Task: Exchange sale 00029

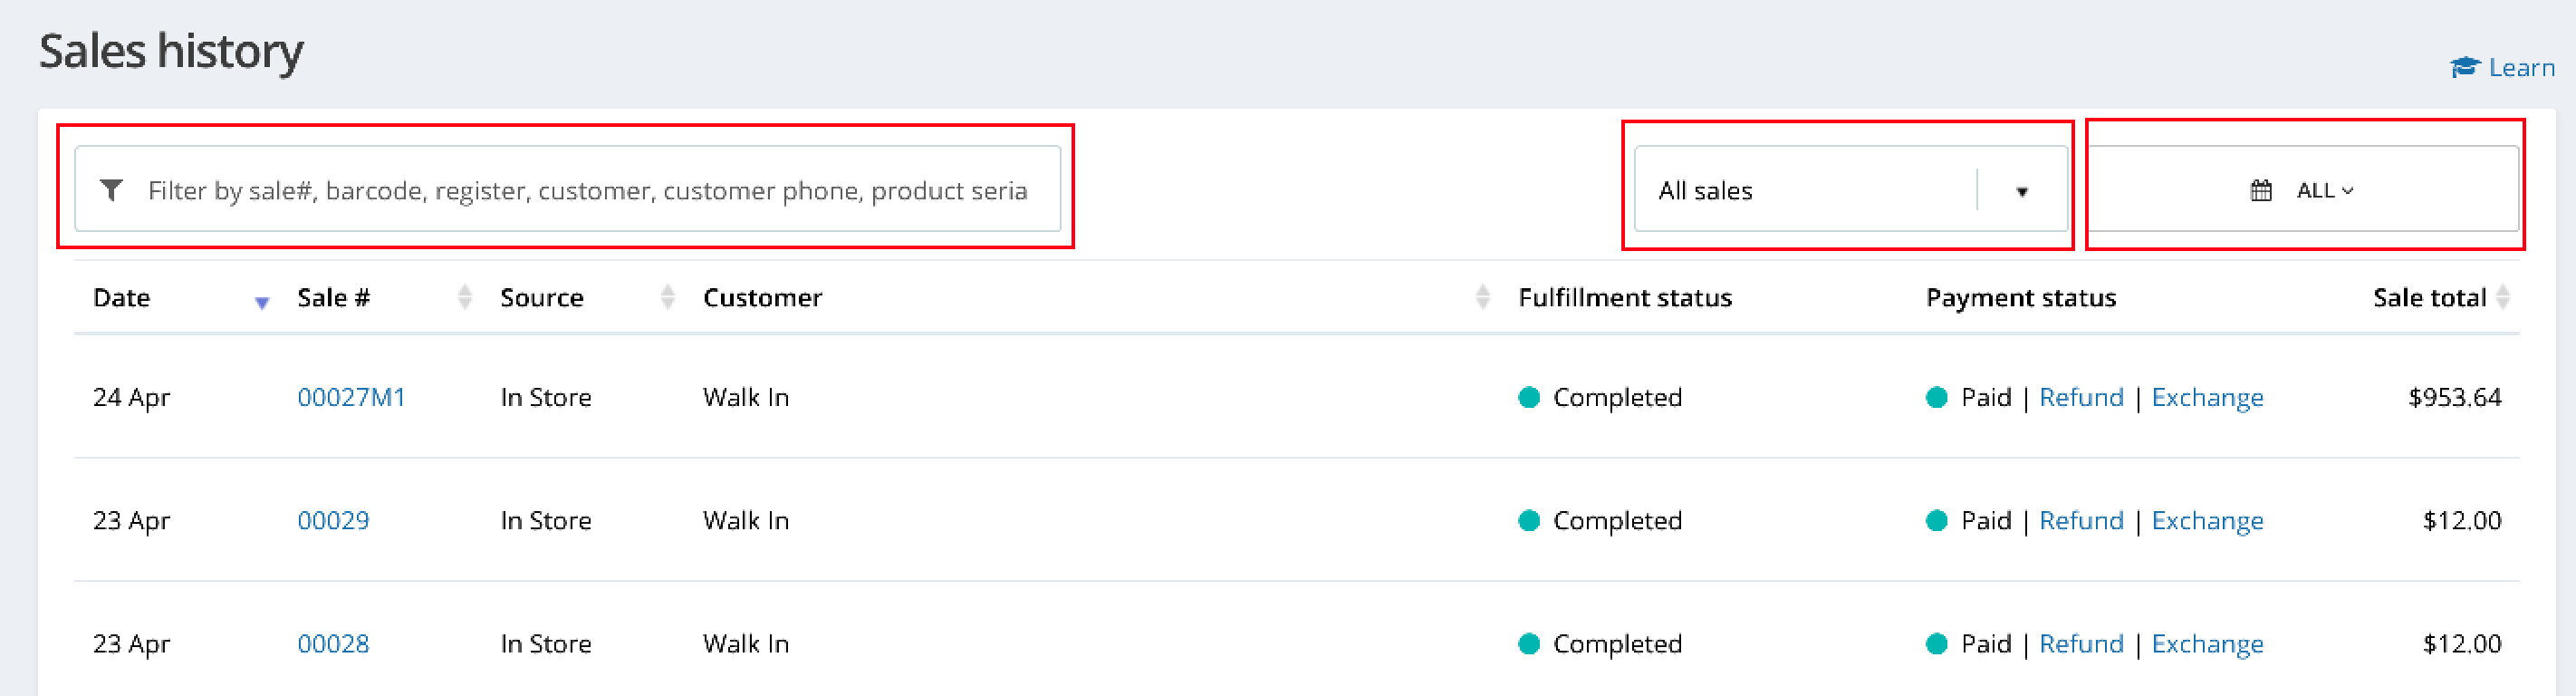Action: point(2207,520)
